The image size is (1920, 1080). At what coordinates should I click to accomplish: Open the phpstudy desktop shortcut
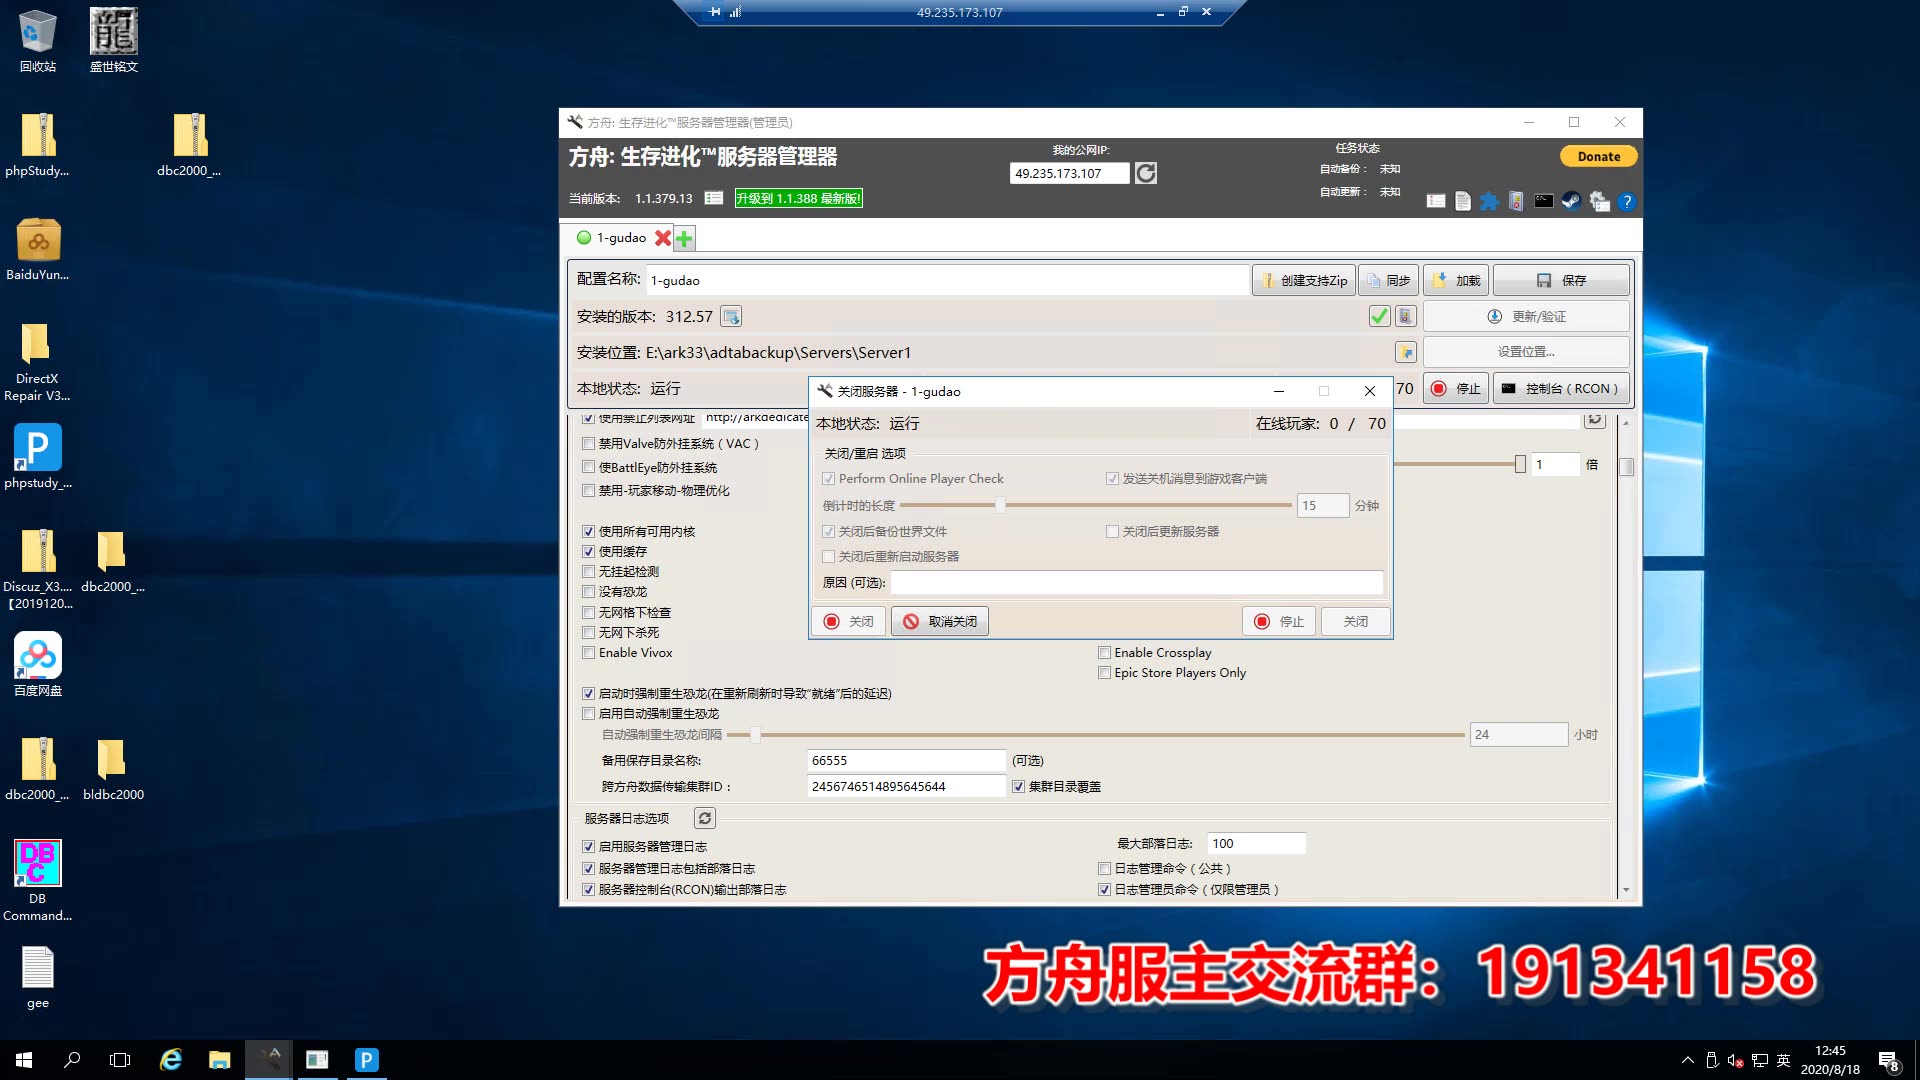[x=38, y=456]
